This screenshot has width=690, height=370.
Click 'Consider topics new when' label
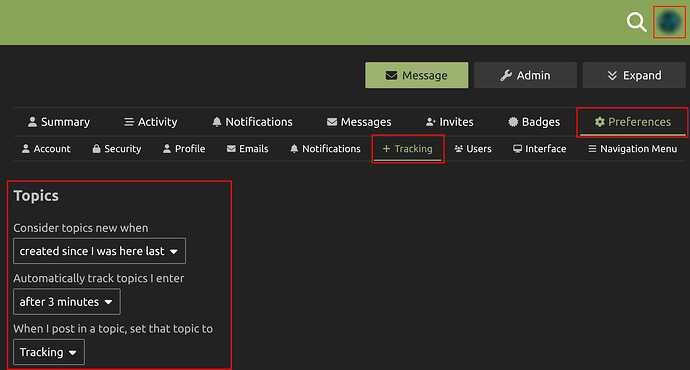point(81,228)
